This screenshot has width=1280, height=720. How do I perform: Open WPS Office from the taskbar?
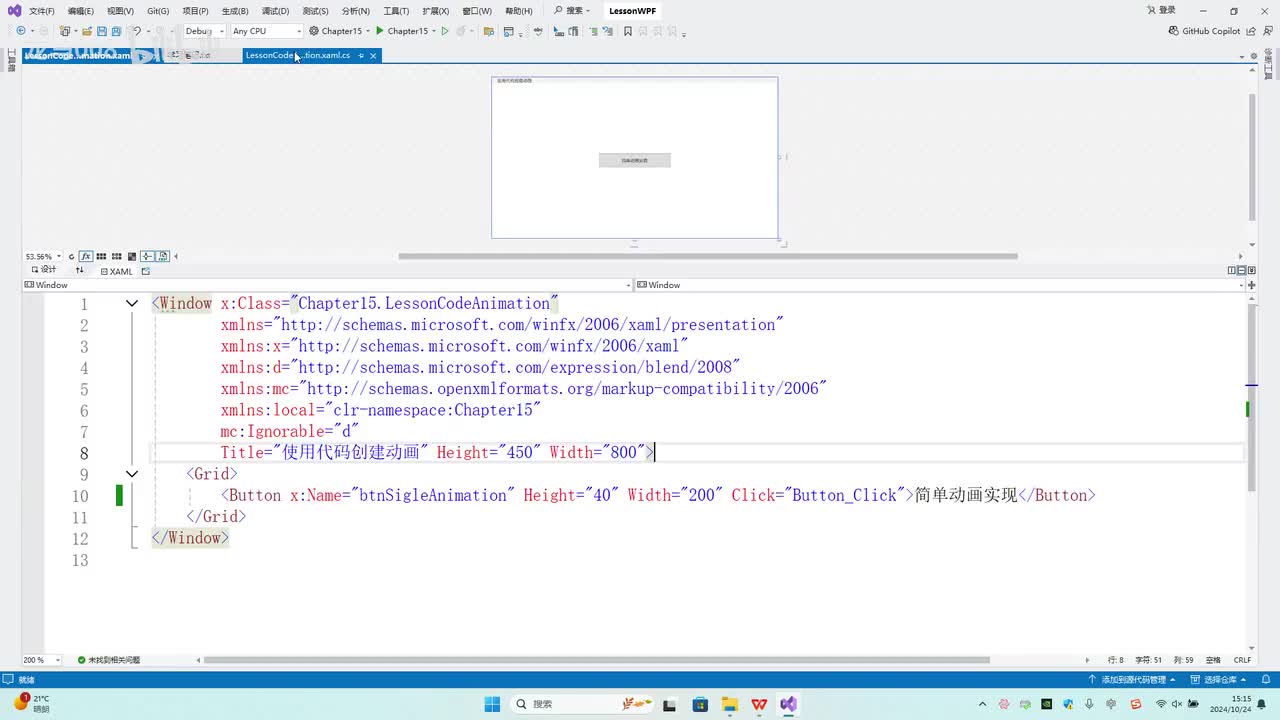760,704
